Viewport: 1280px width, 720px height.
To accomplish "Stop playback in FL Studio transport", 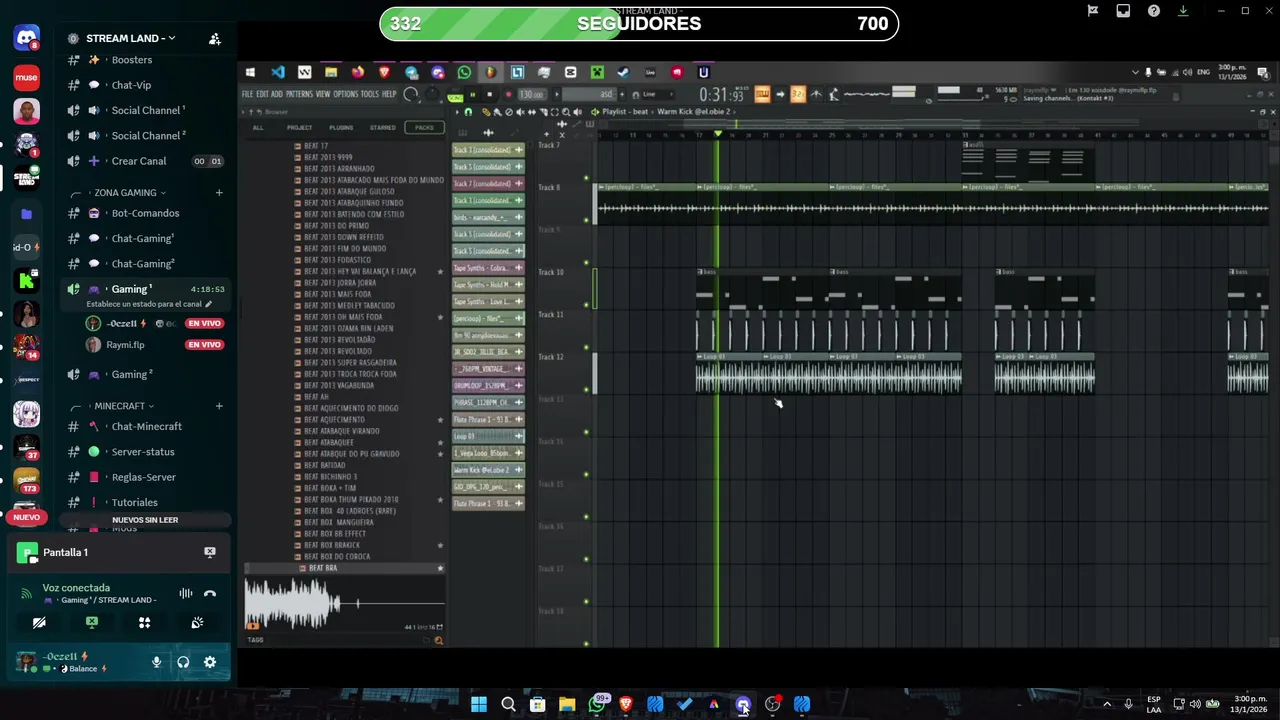I will [x=489, y=94].
